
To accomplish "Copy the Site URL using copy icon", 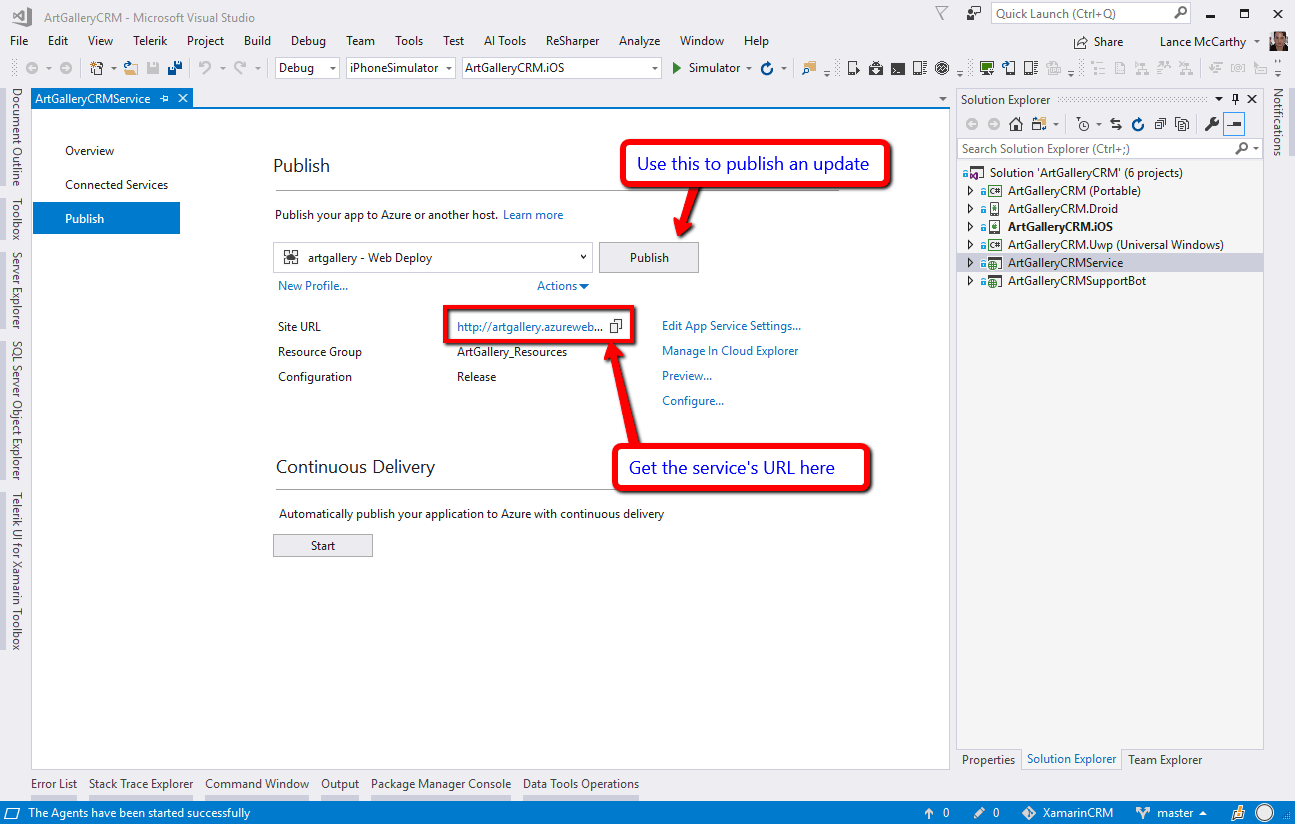I will tap(617, 326).
